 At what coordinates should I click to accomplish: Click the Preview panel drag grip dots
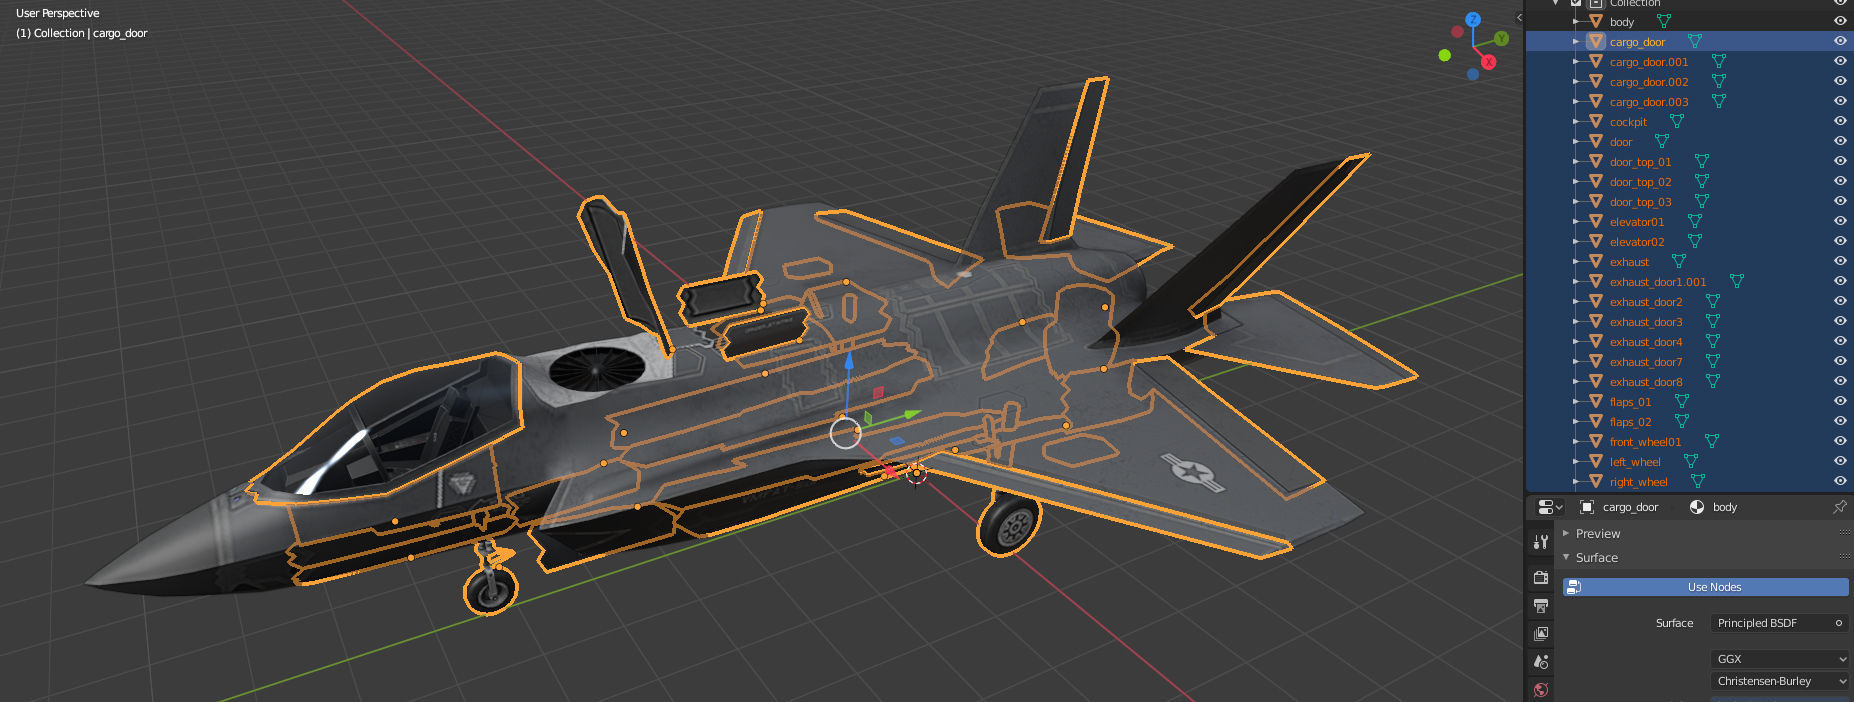pos(1844,533)
